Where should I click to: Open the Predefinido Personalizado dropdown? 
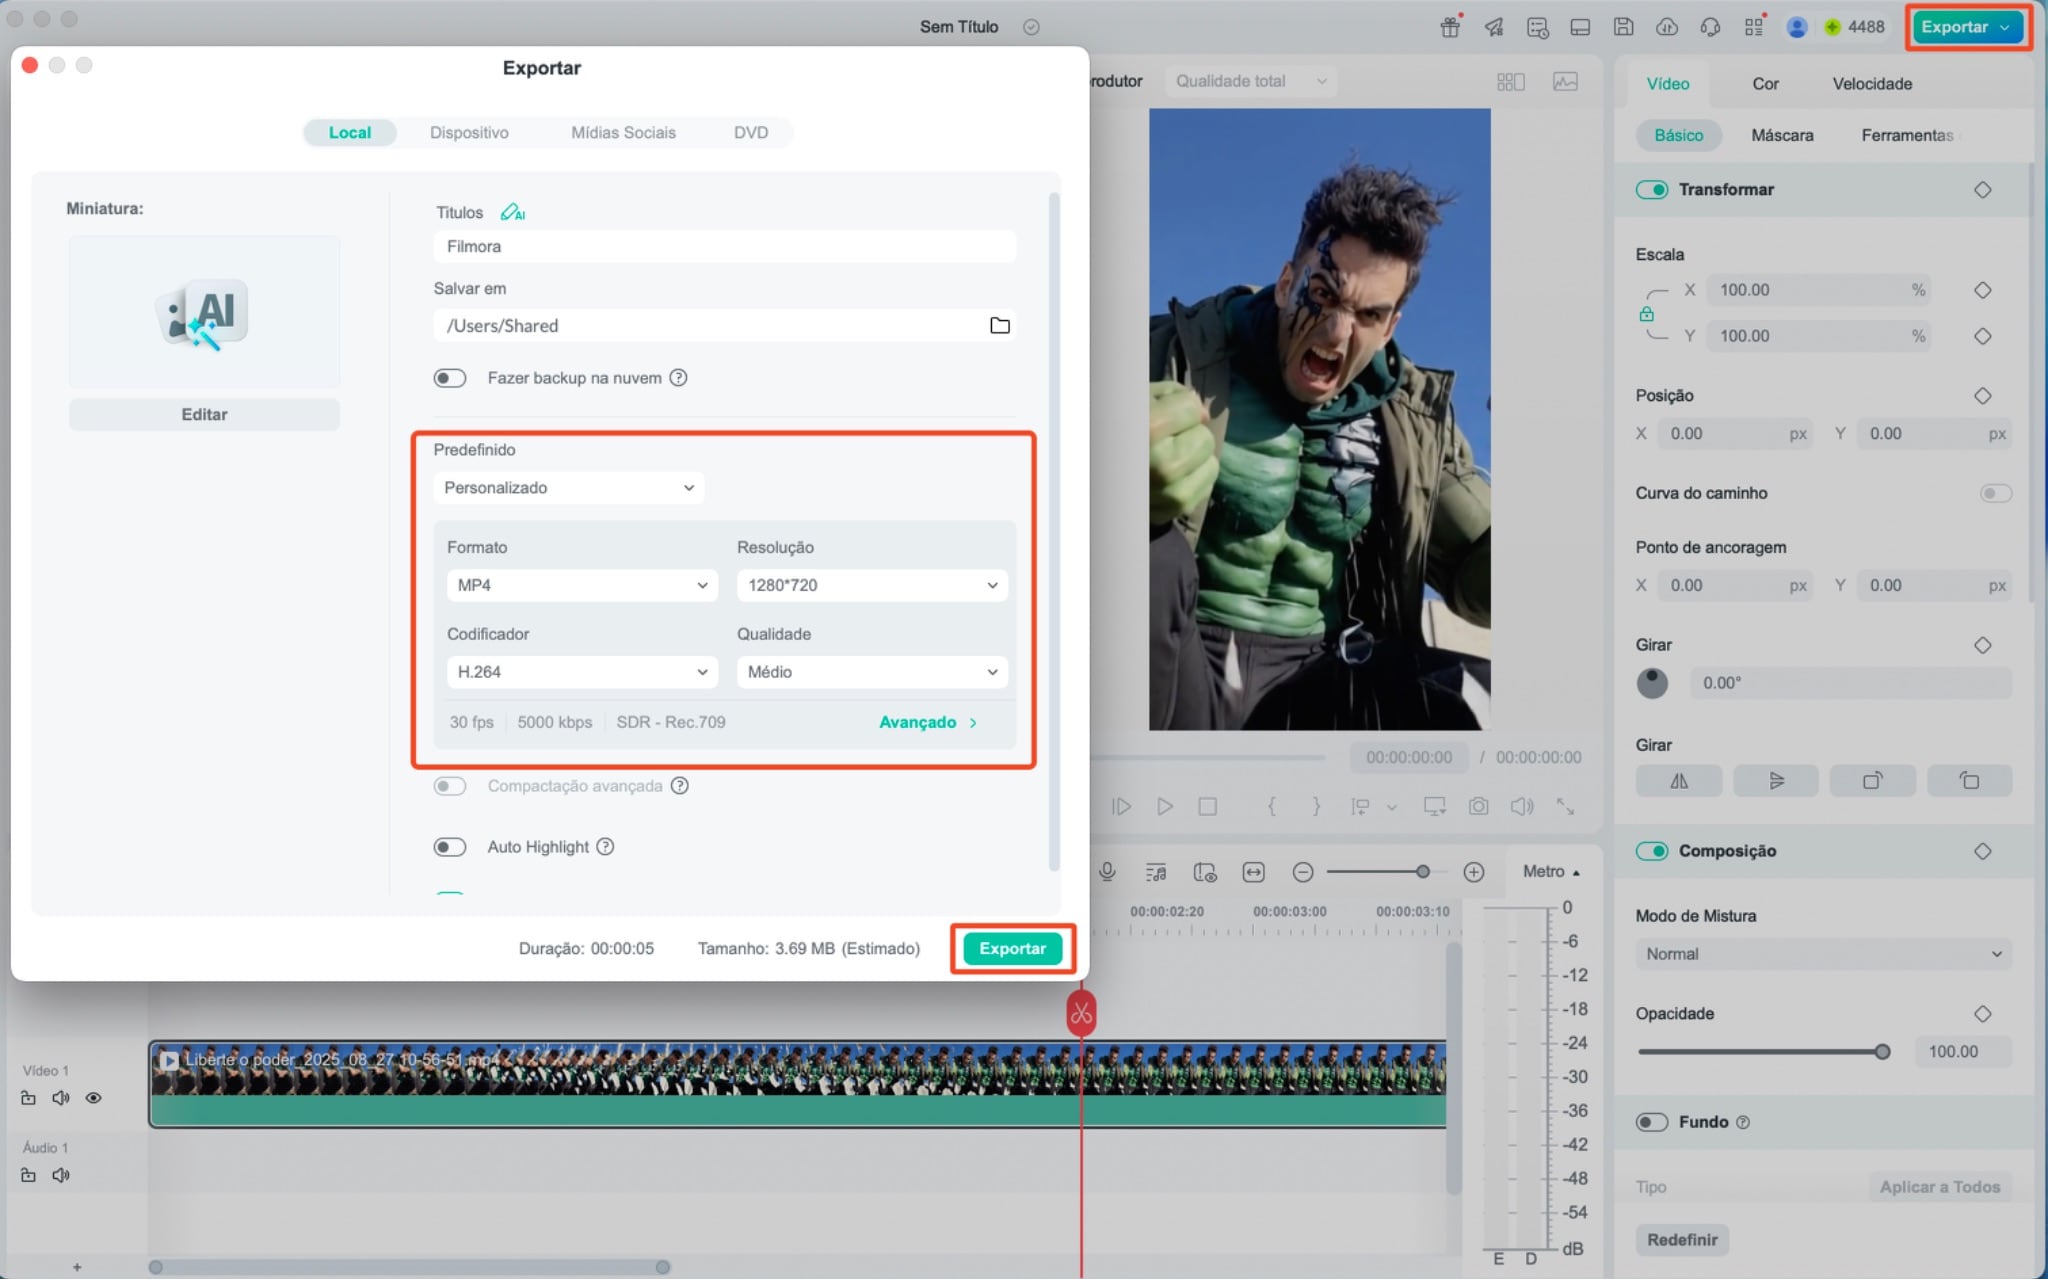click(x=569, y=488)
